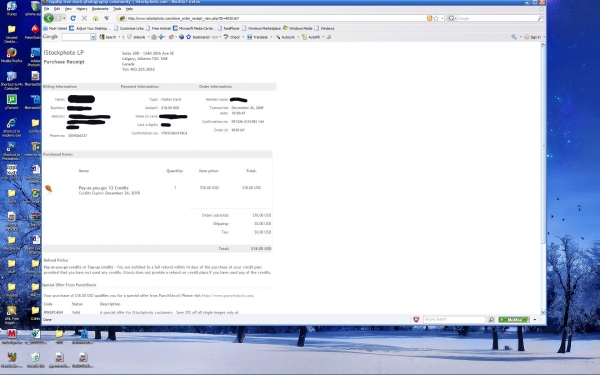The image size is (600, 375).
Task: Go to the Home page icon
Action: (95, 18)
